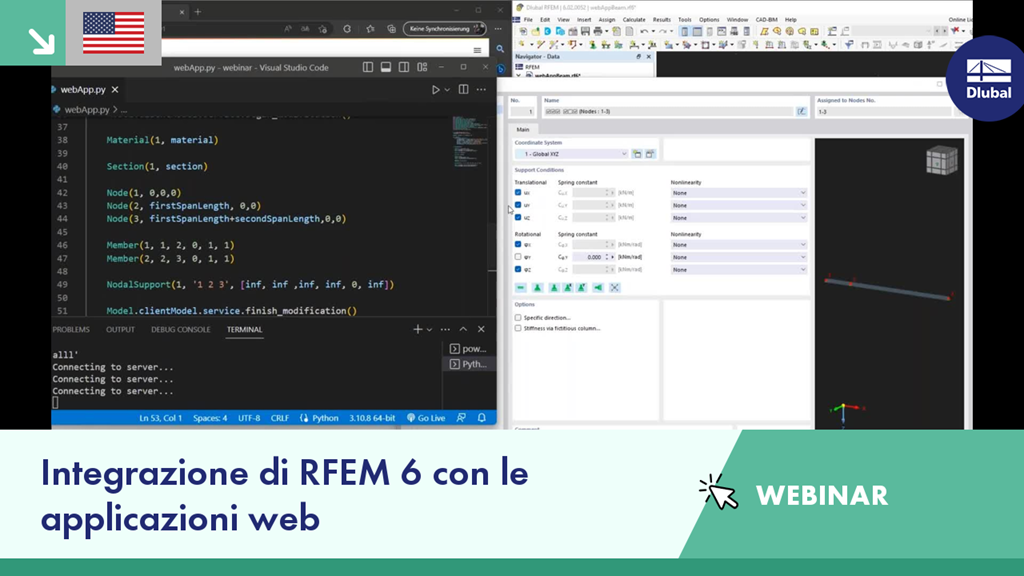Open VS Code editor more actions menu
Screen dimensions: 1024x576
point(481,89)
